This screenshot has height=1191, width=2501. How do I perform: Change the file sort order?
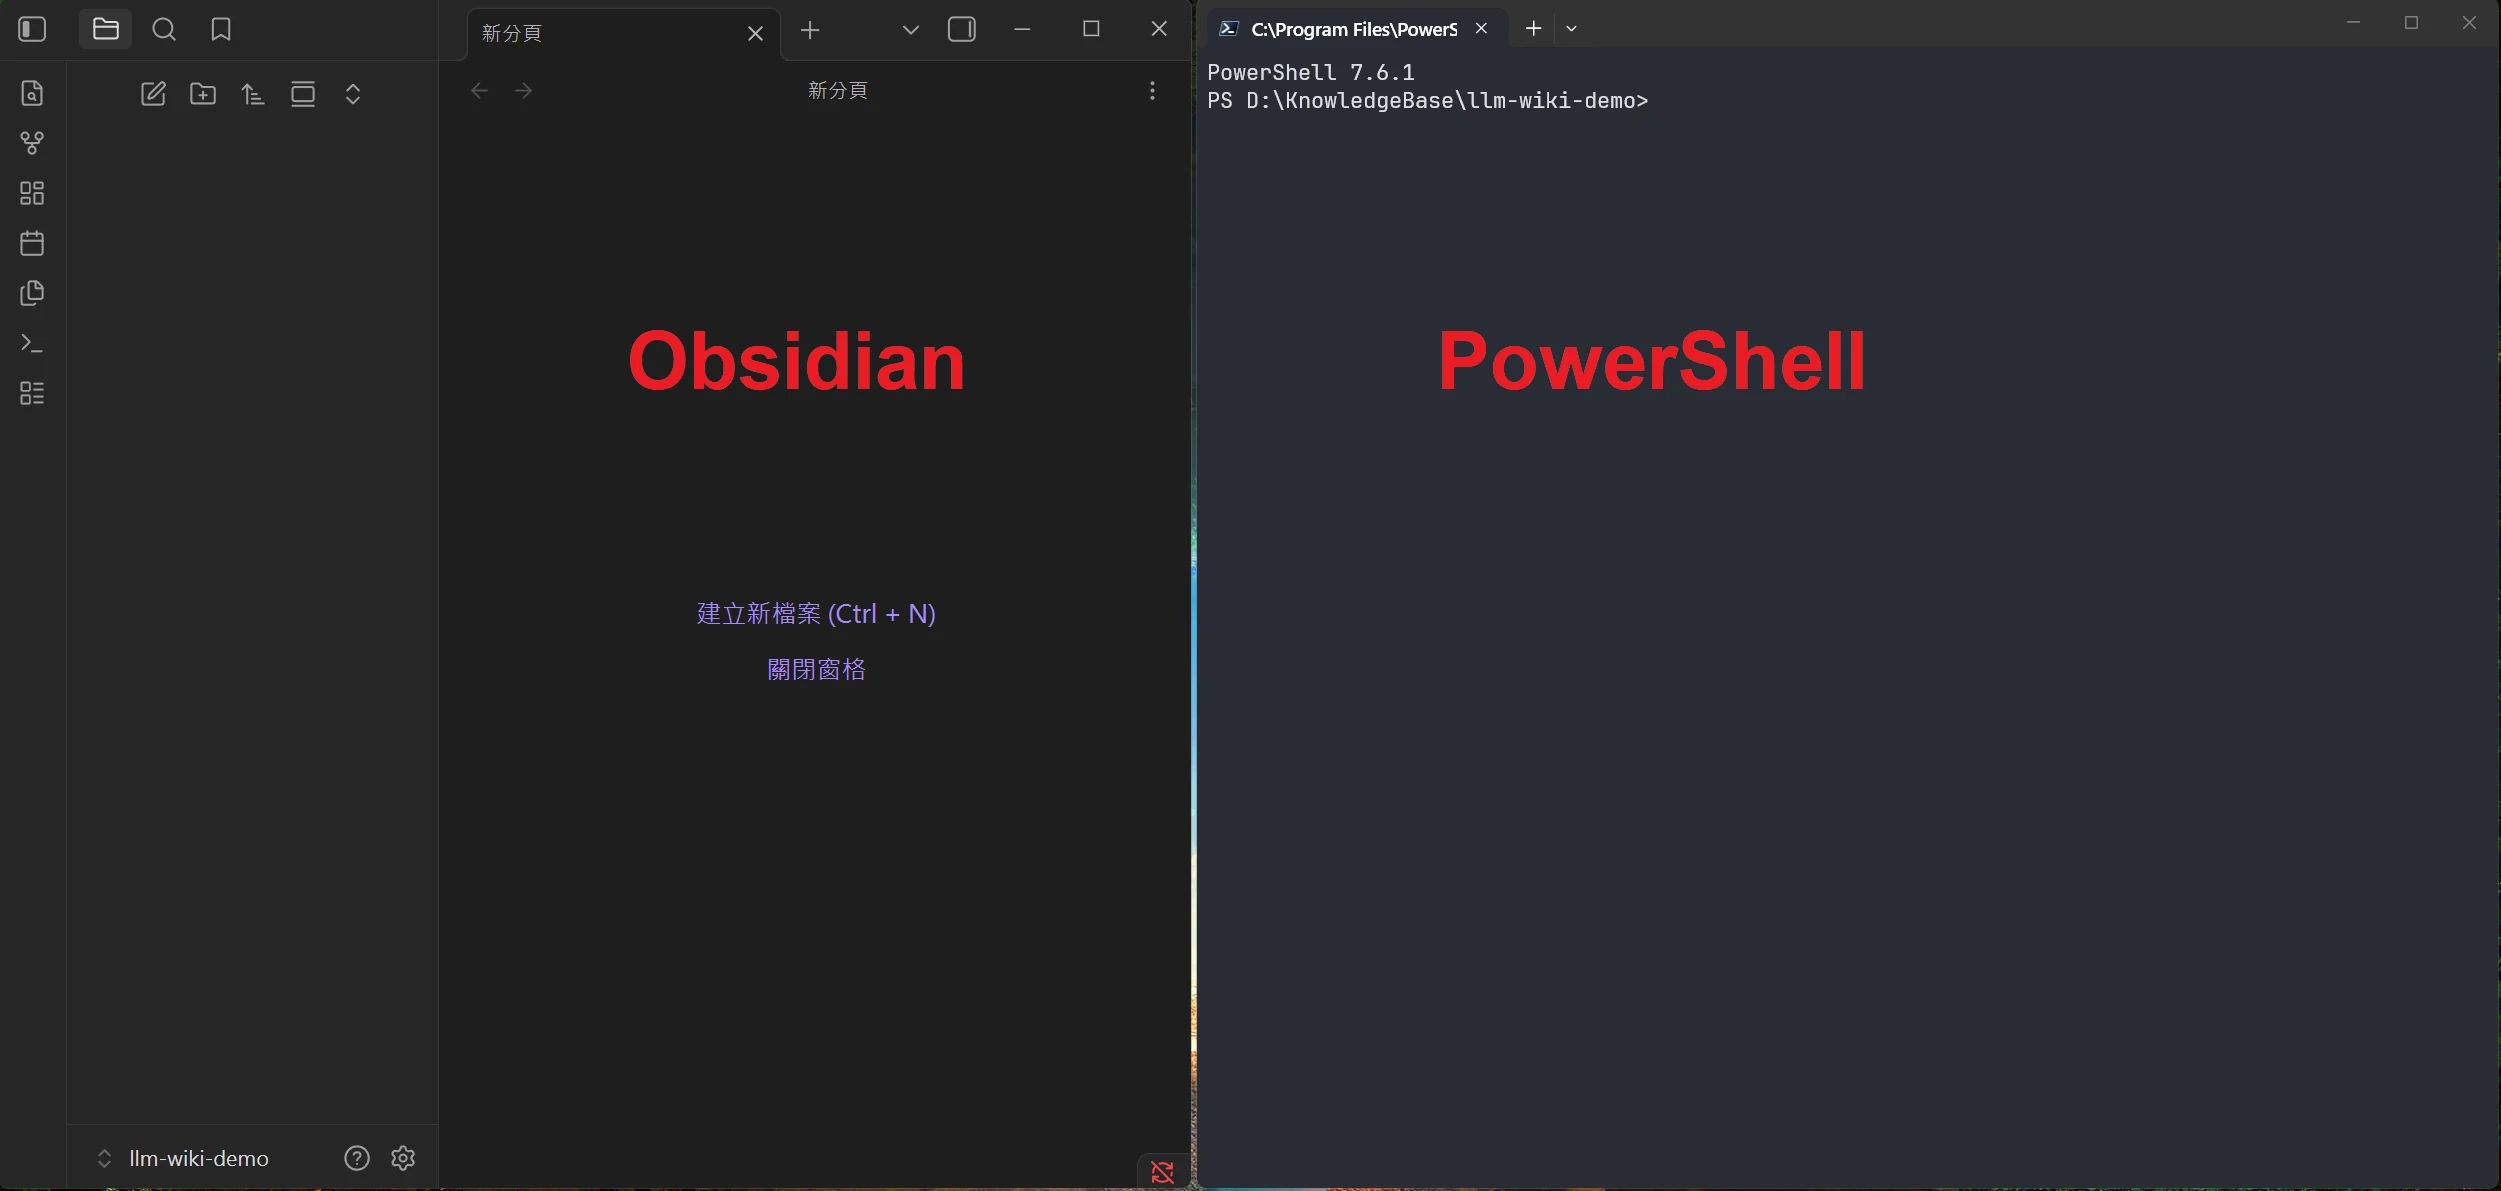point(253,94)
